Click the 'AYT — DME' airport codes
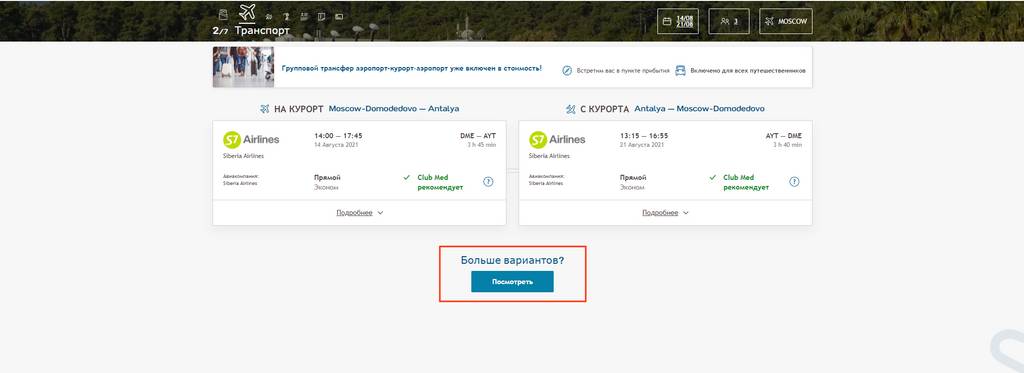1024x373 pixels. pyautogui.click(x=784, y=136)
